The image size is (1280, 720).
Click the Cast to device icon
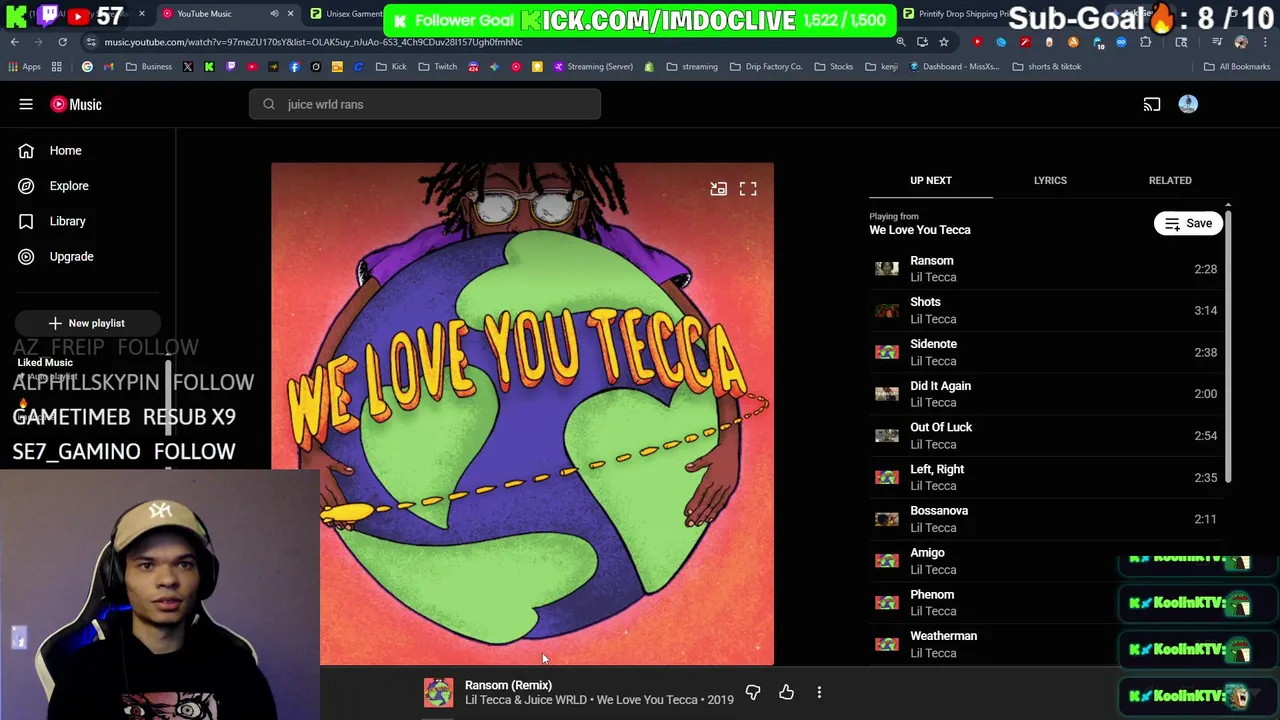tap(1152, 104)
